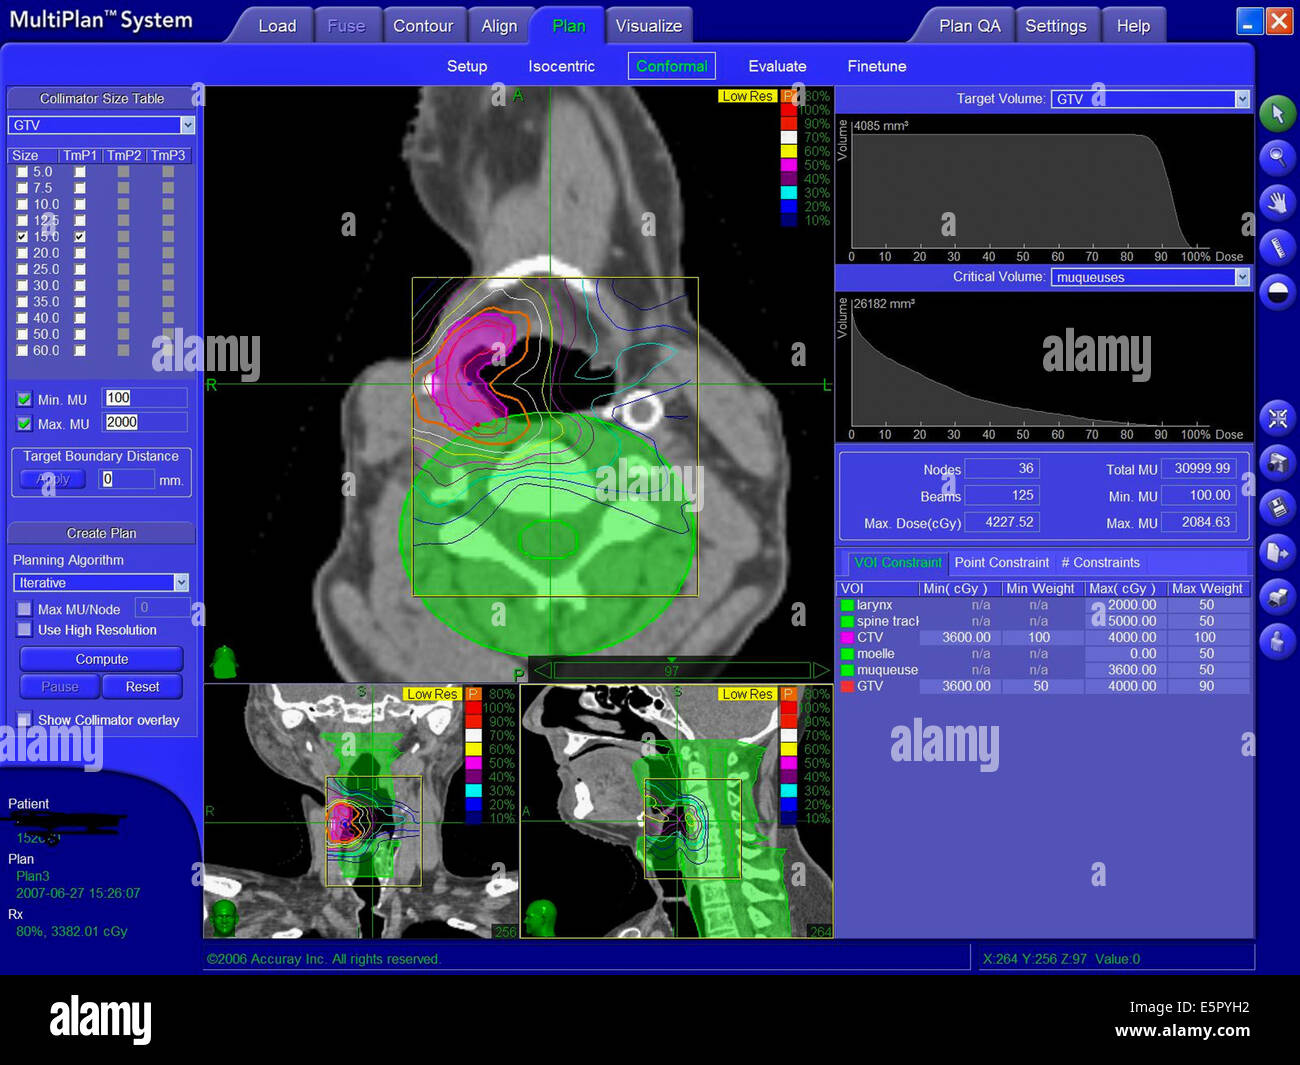Click the green profile head icon in sagittal view
This screenshot has height=1065, width=1300.
[541, 917]
